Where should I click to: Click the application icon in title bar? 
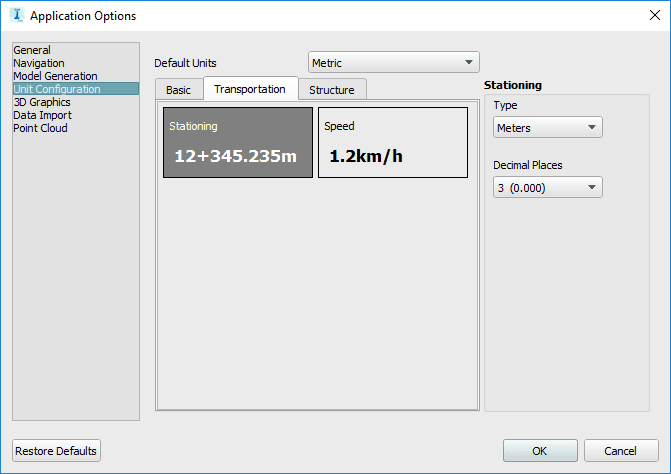click(16, 16)
